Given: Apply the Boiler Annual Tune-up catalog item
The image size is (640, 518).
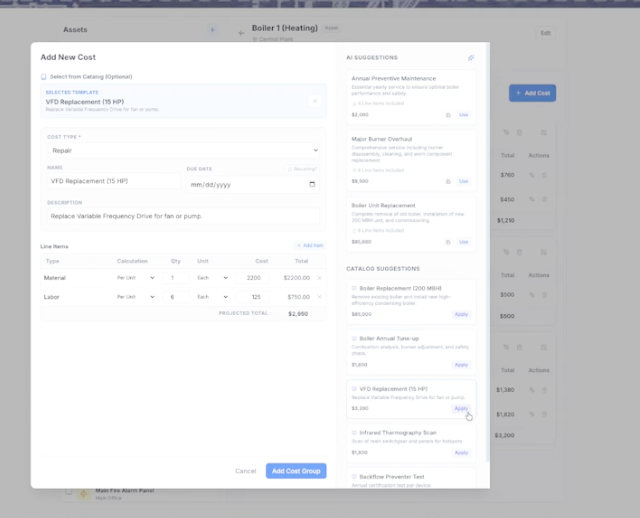Looking at the screenshot, I should (x=461, y=365).
